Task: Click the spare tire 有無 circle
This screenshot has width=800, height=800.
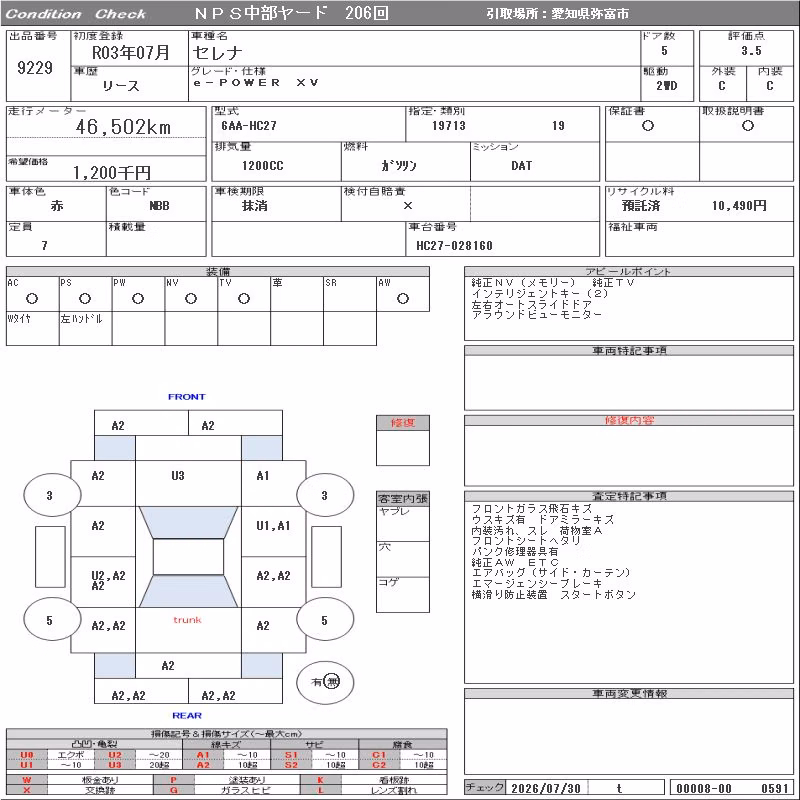Action: point(325,682)
